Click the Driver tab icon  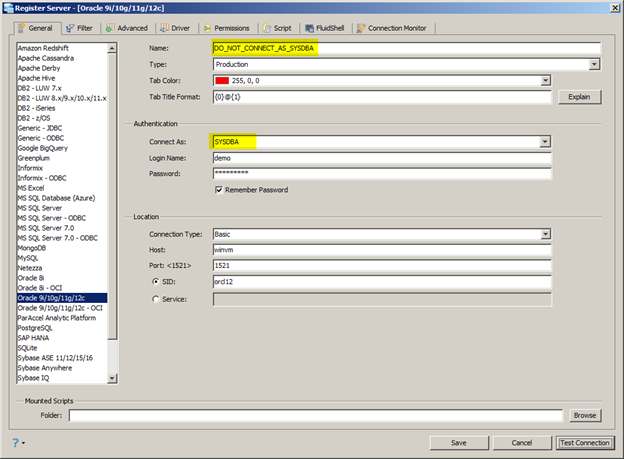[x=164, y=28]
